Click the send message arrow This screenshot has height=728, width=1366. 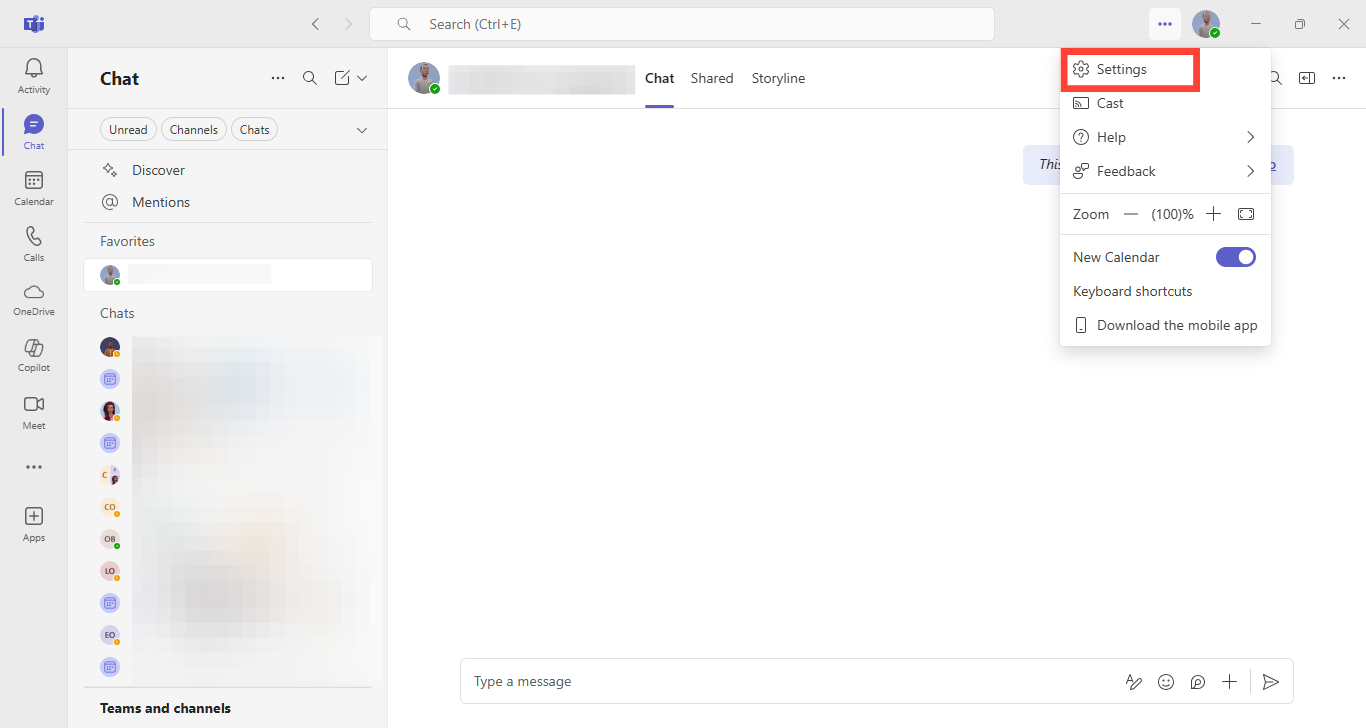click(1270, 682)
